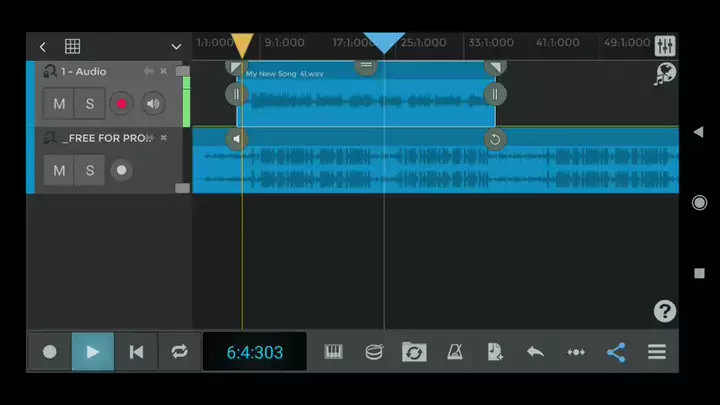Collapse the track panel with back arrow
This screenshot has width=720, height=405.
click(x=43, y=47)
